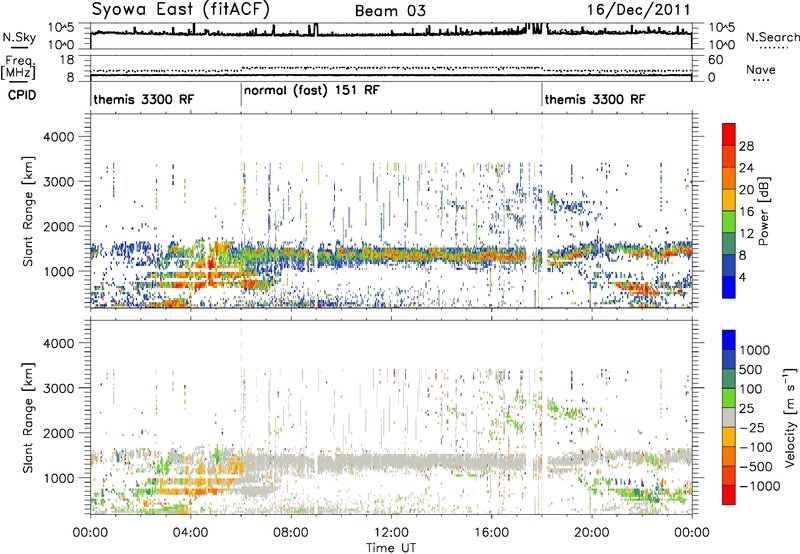Click the 'Velocity [m s-1]' color bar label
Screen dimensions: 800x554
pos(790,417)
